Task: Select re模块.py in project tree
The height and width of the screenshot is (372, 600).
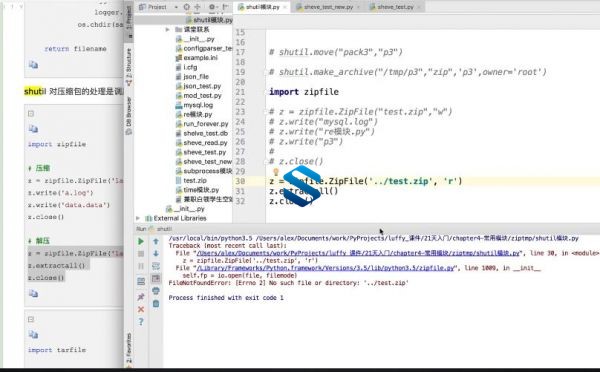Action: (x=194, y=114)
